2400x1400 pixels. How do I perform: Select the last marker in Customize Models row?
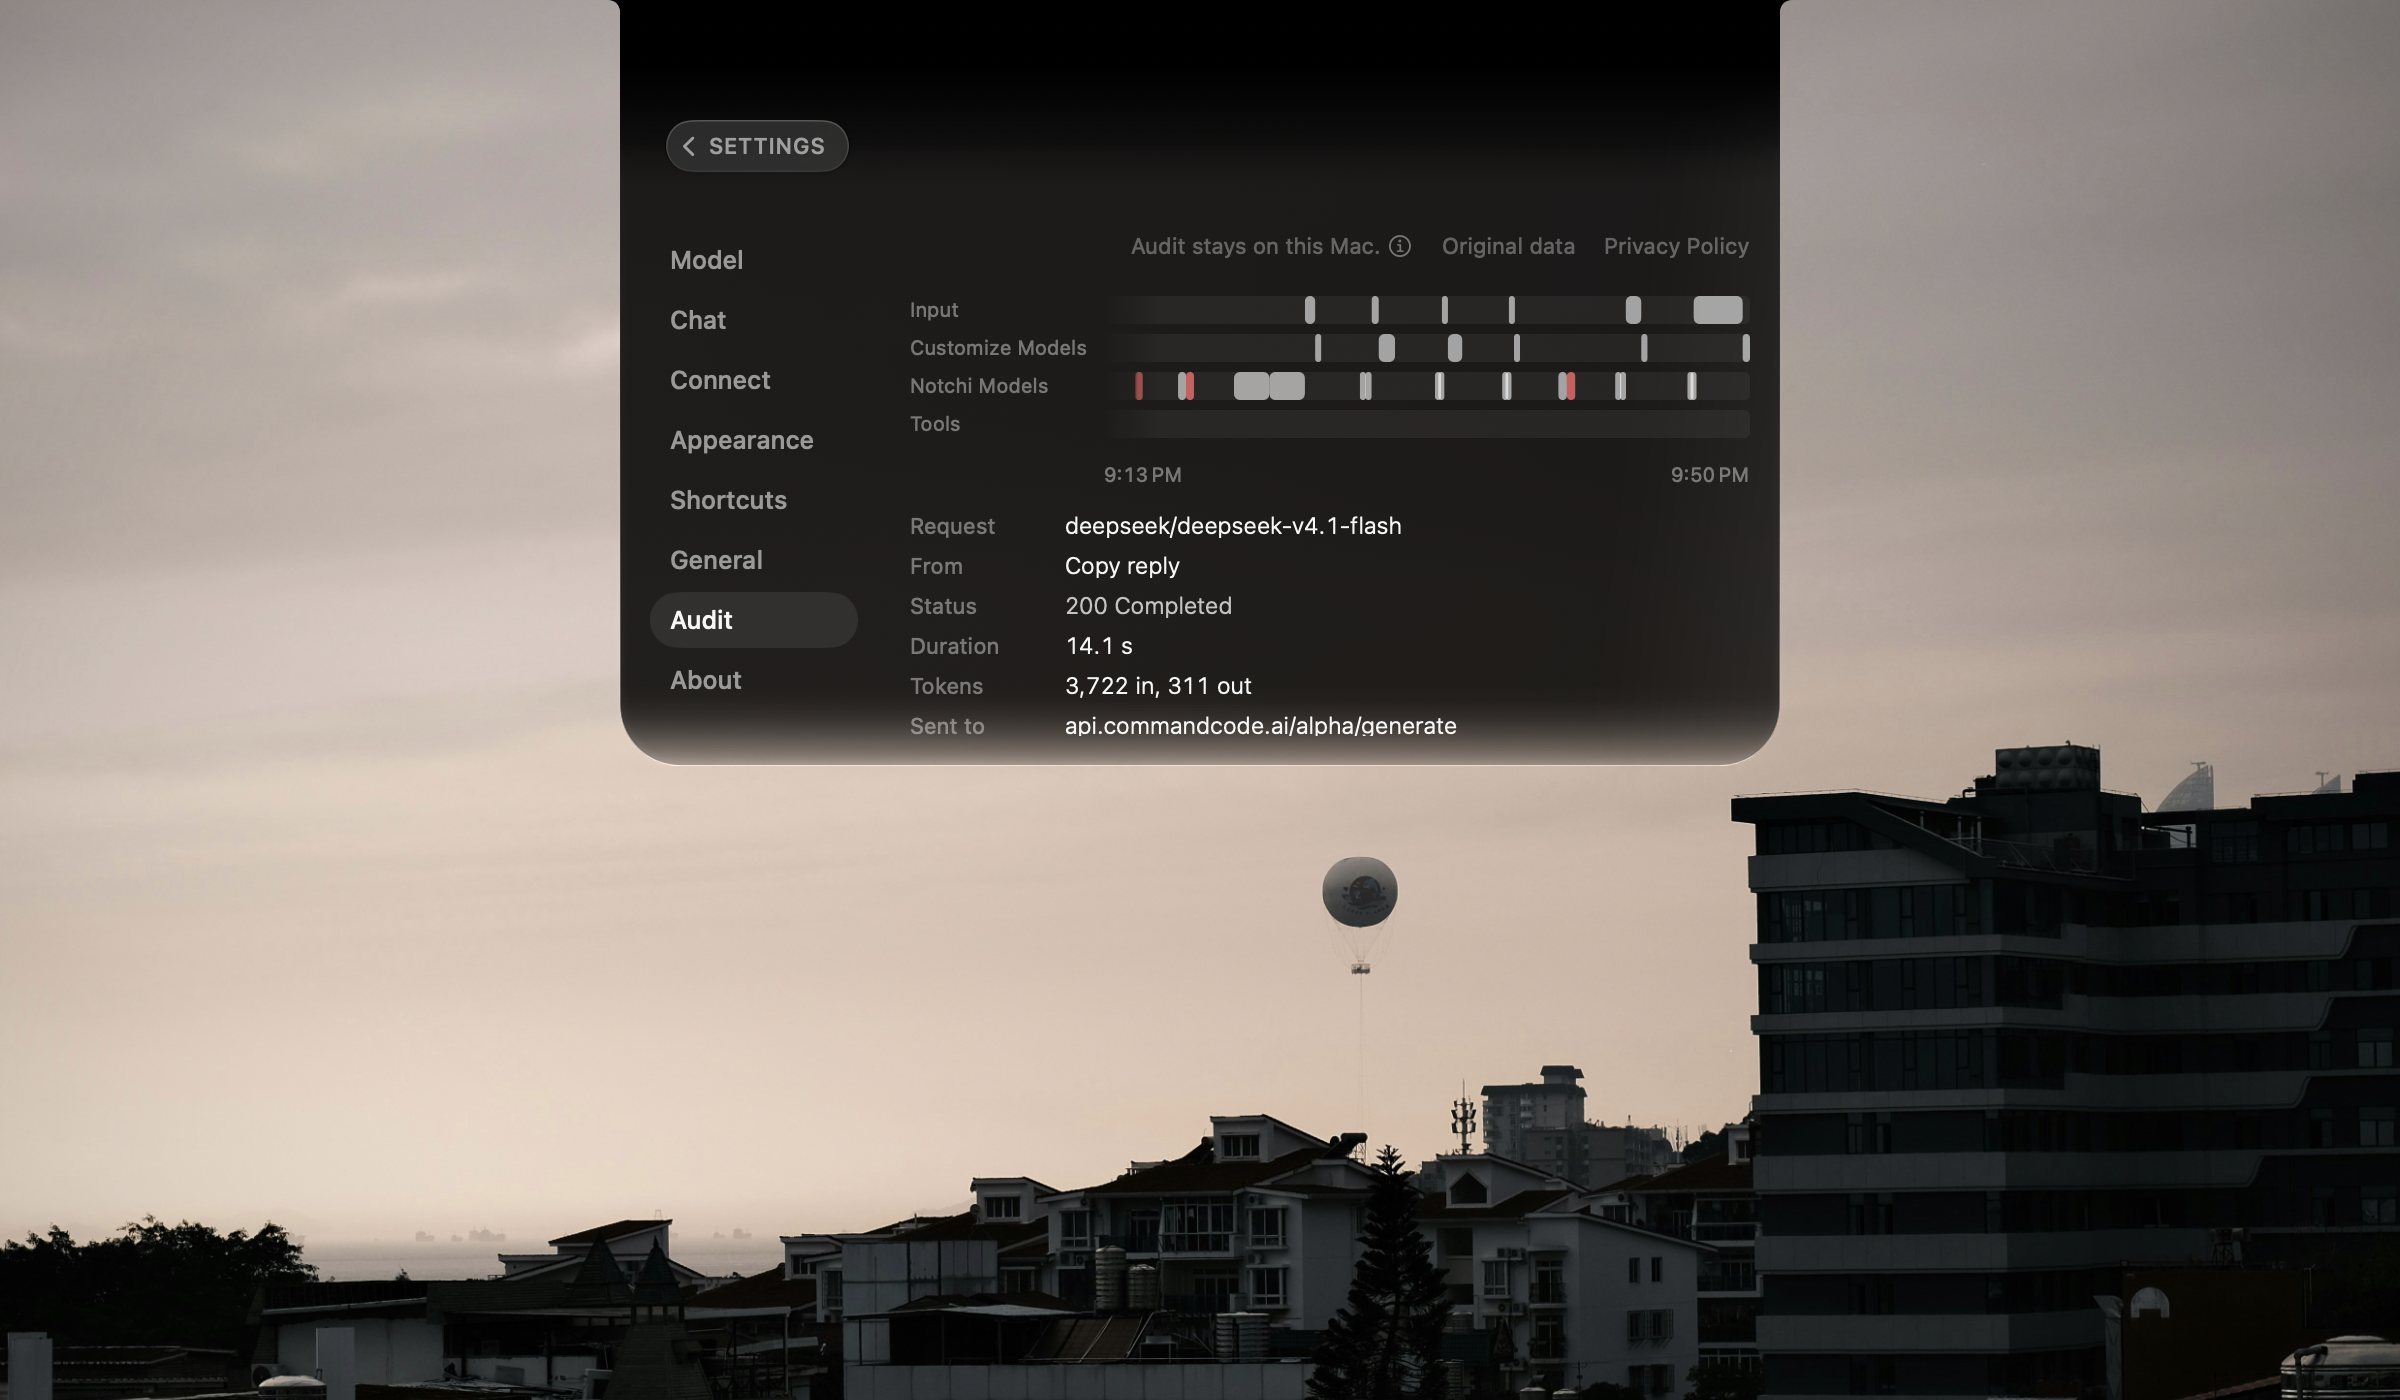1746,348
